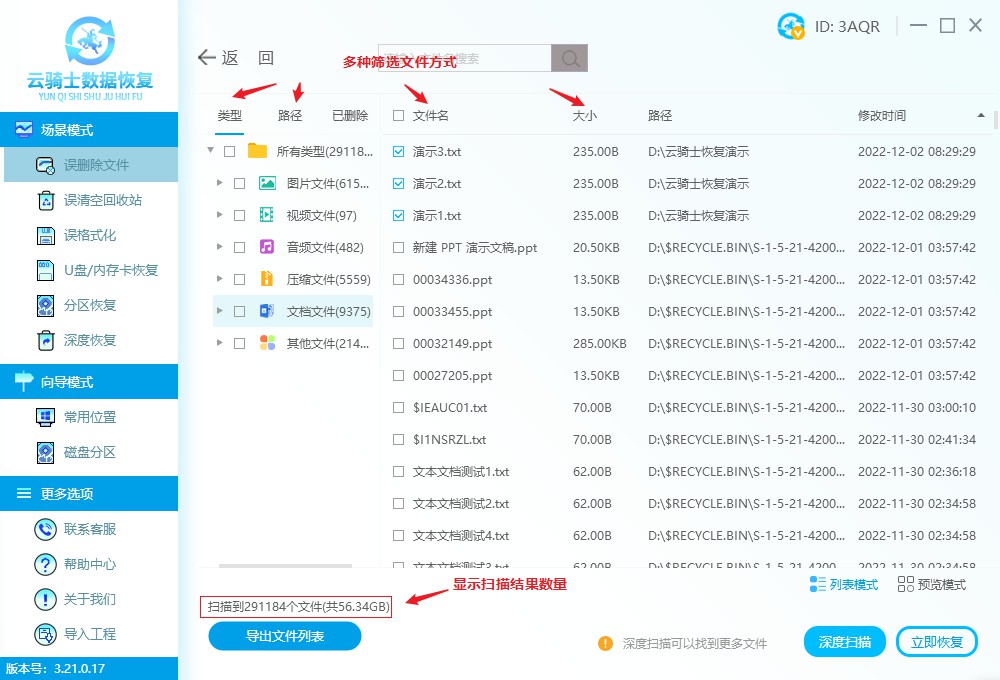Viewport: 1000px width, 680px height.
Task: Click the 导出文件列表 button
Action: click(x=285, y=636)
